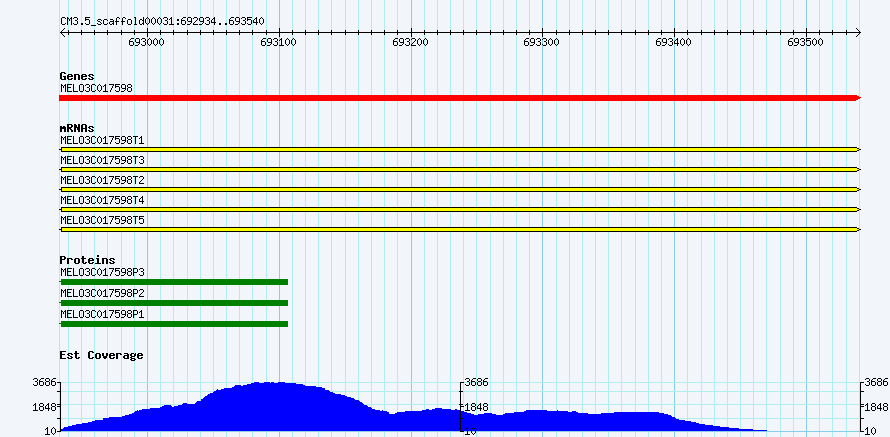Image resolution: width=890 pixels, height=437 pixels.
Task: Click the Genes track heading
Action: click(x=76, y=76)
